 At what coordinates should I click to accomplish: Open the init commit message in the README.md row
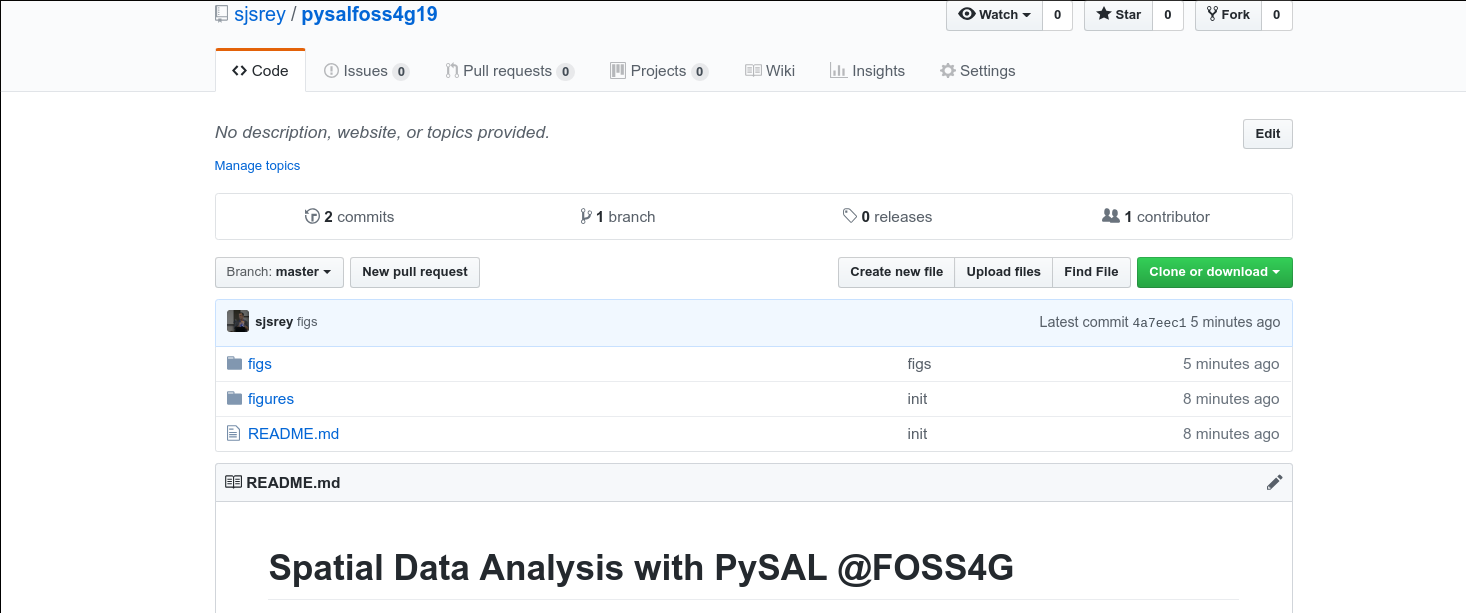point(917,434)
